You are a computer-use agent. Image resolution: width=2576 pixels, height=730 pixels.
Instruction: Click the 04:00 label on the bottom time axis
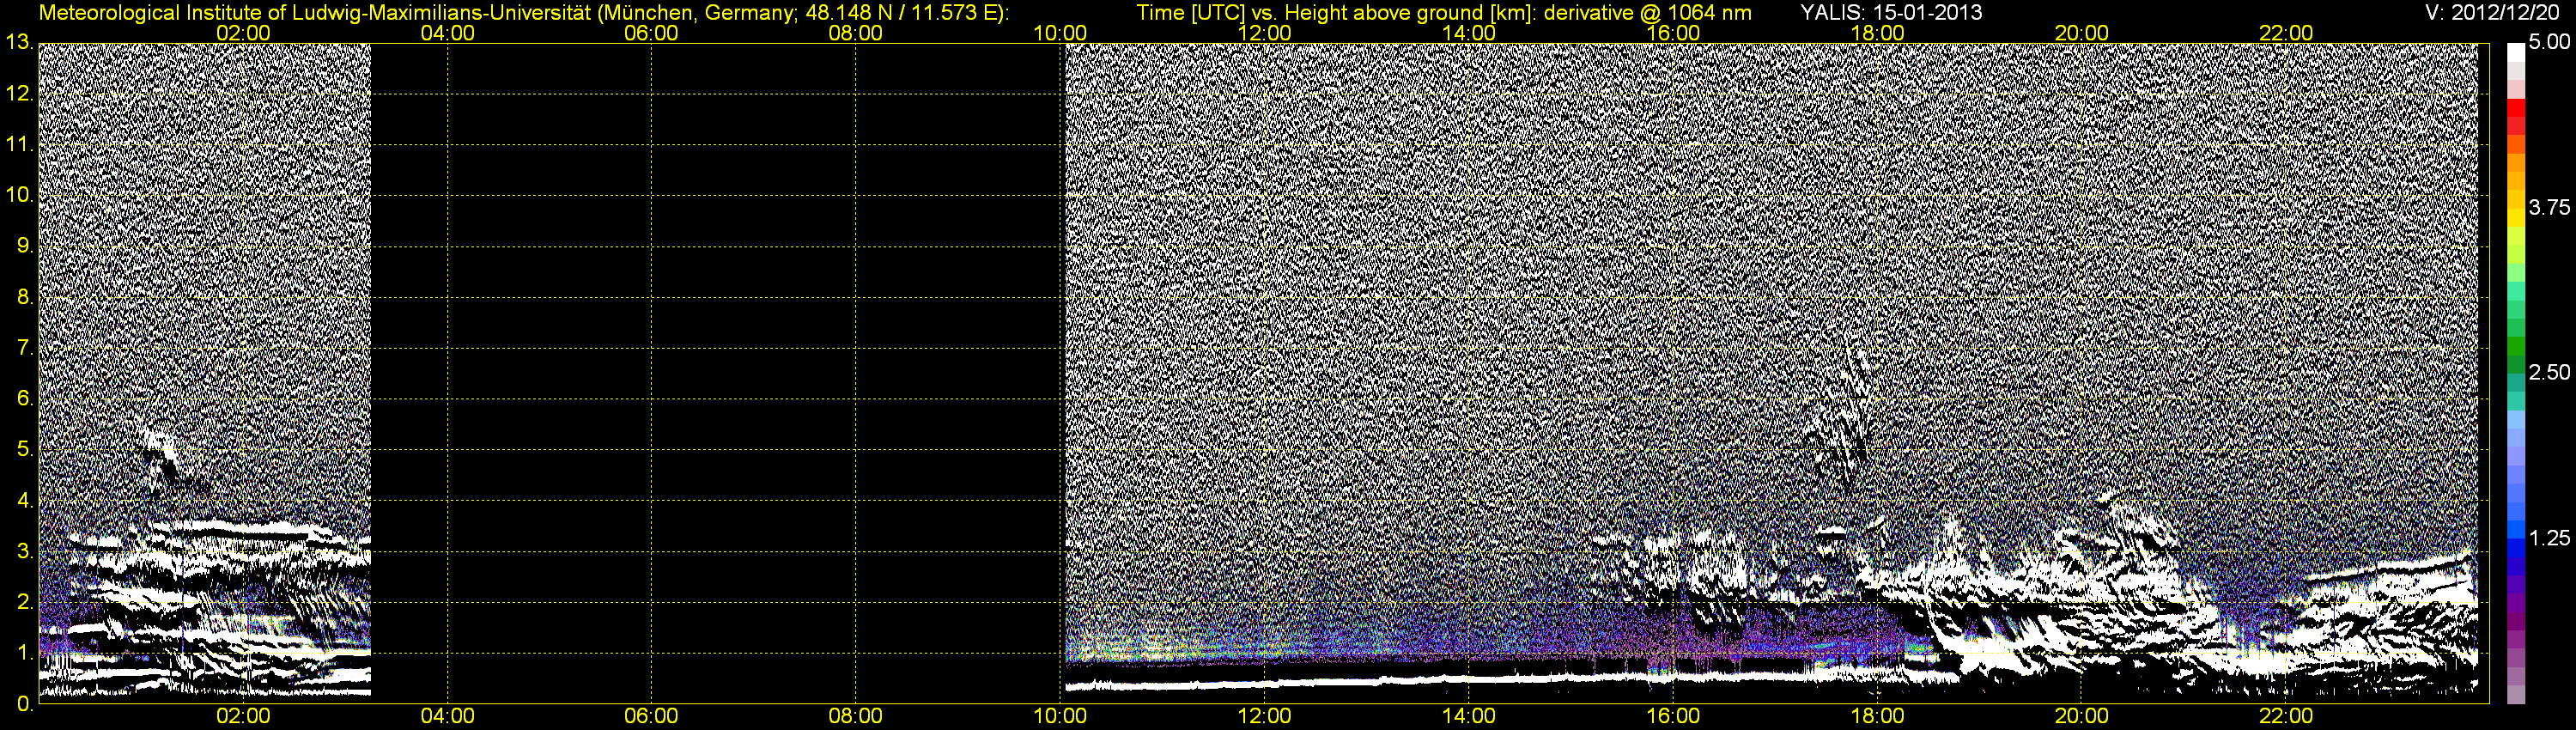(447, 716)
